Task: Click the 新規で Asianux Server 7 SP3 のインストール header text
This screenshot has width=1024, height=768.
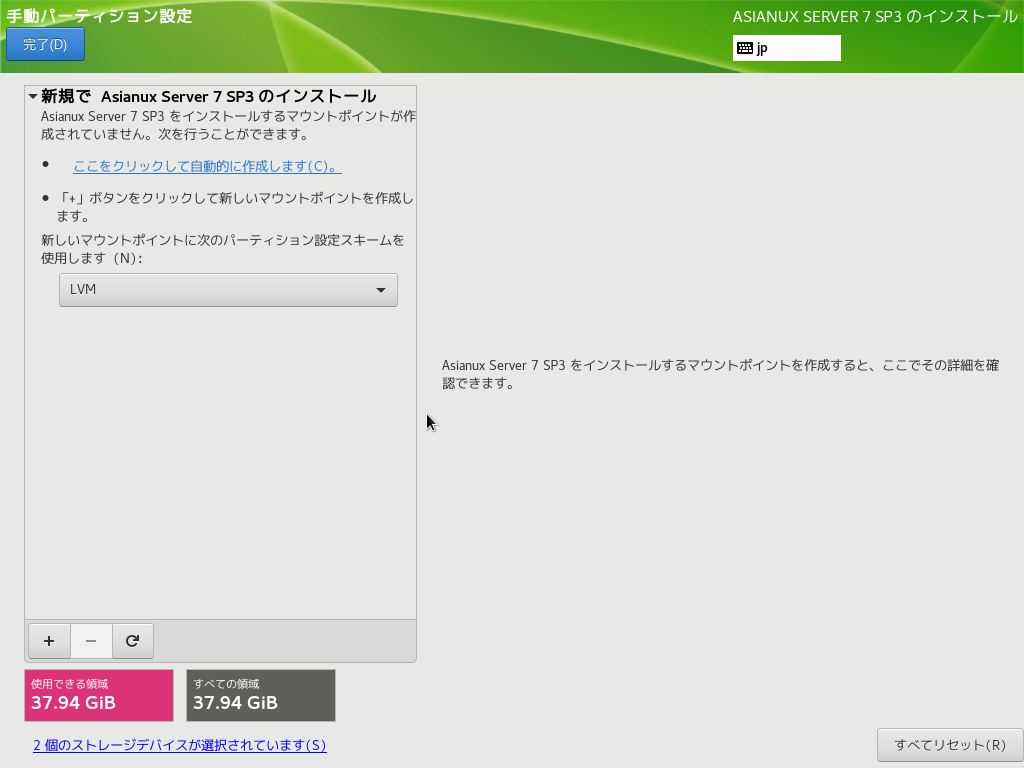Action: click(208, 96)
